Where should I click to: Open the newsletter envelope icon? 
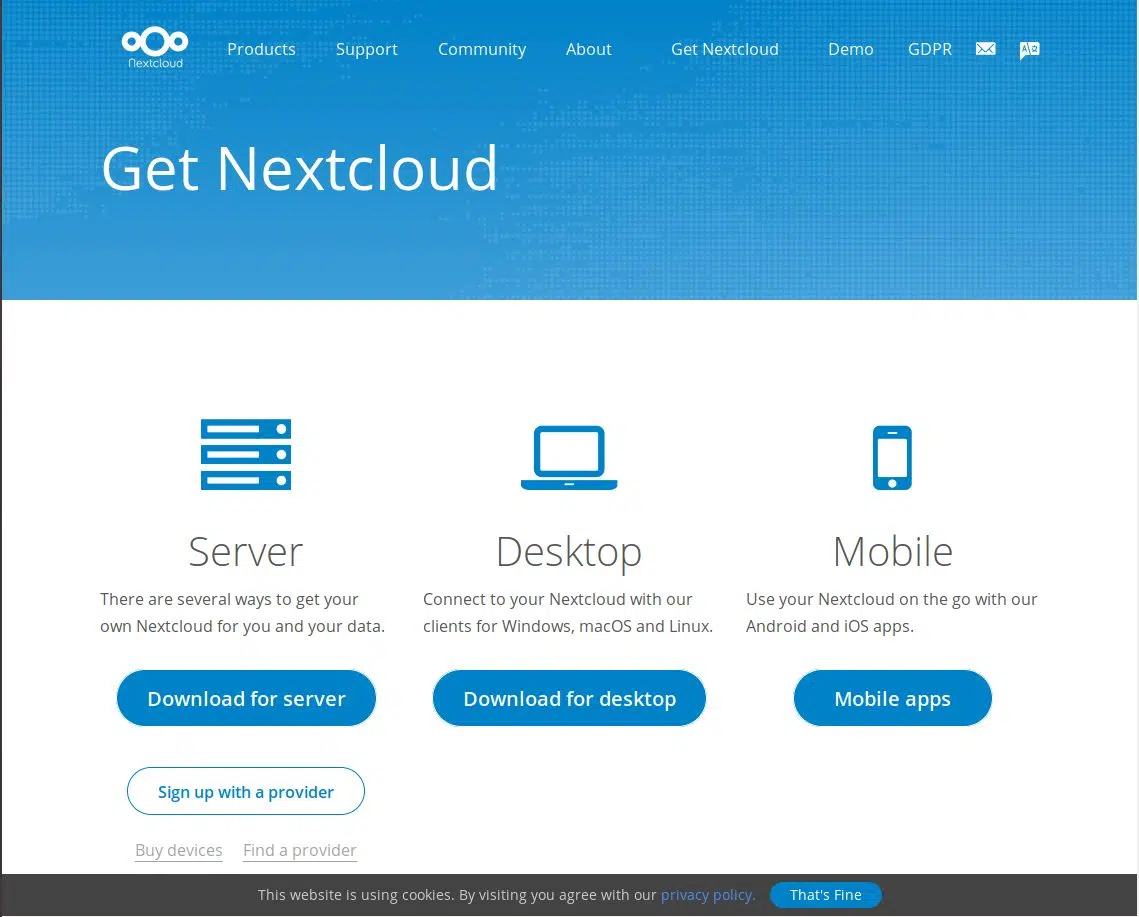click(x=985, y=48)
